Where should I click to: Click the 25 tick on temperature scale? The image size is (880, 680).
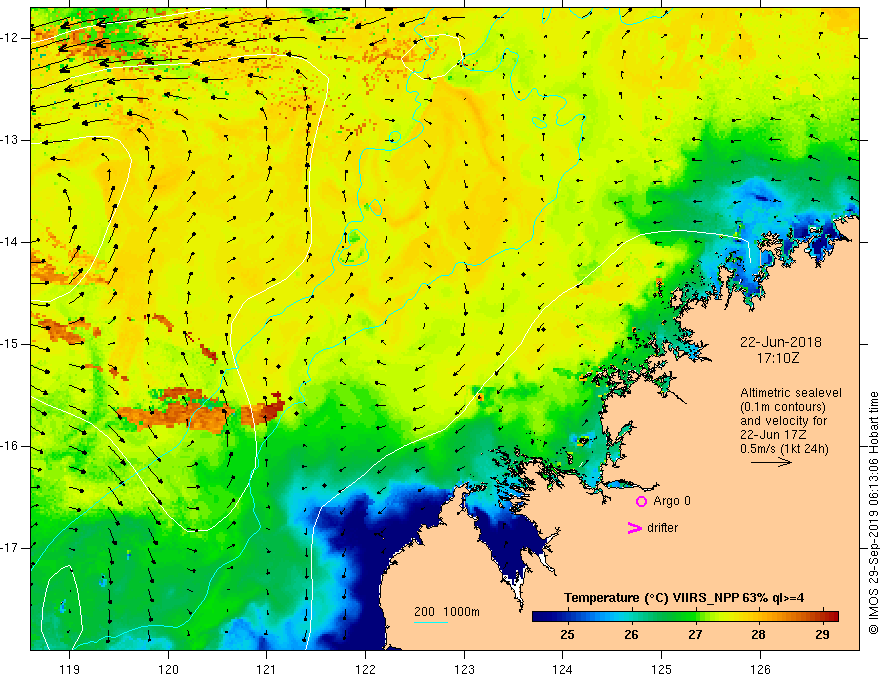click(x=567, y=635)
